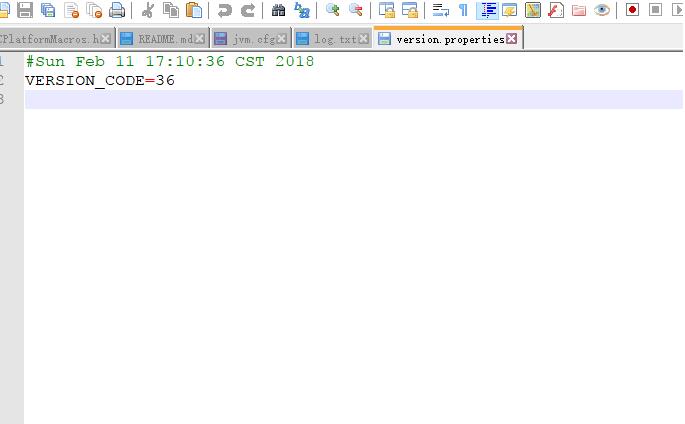Zoom in using the magnifier icon
This screenshot has height=424, width=685.
[x=333, y=11]
